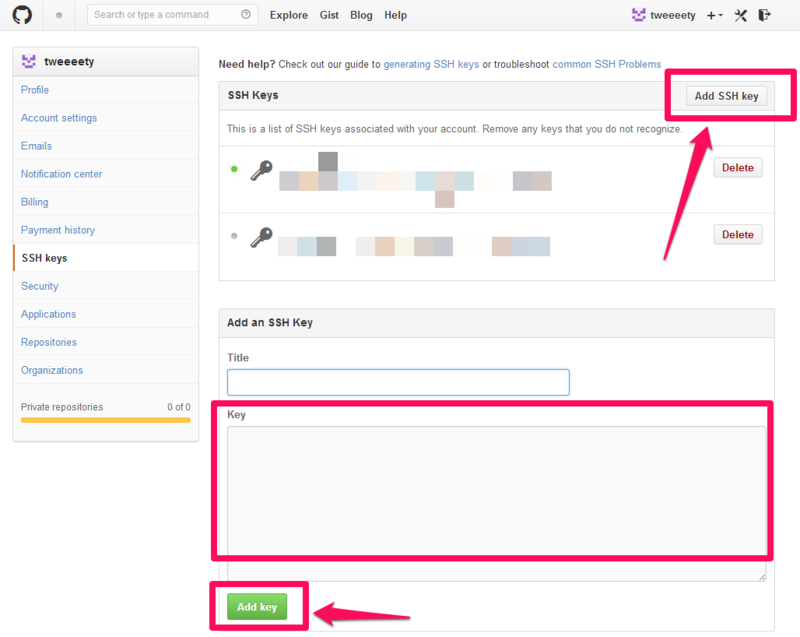Click the green status dot of first key
Viewport: 800px width, 637px height.
234,169
